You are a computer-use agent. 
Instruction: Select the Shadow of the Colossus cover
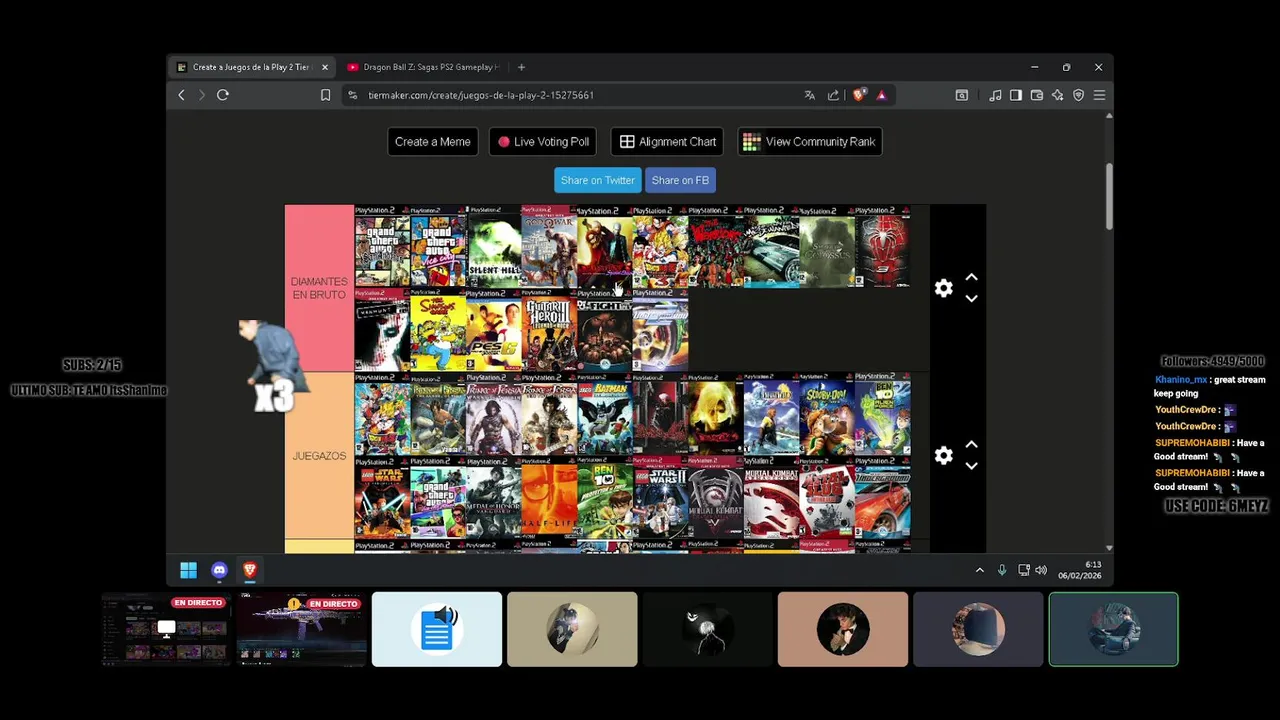[x=827, y=247]
